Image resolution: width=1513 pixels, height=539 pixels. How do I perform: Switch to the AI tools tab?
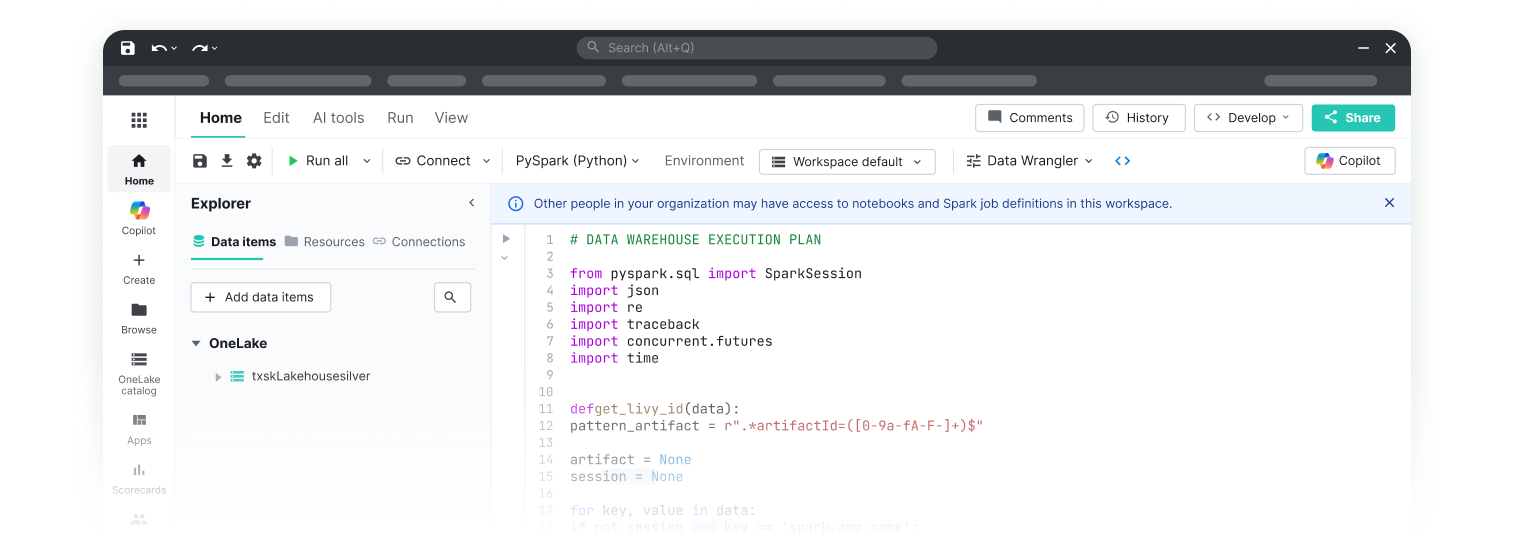click(338, 118)
